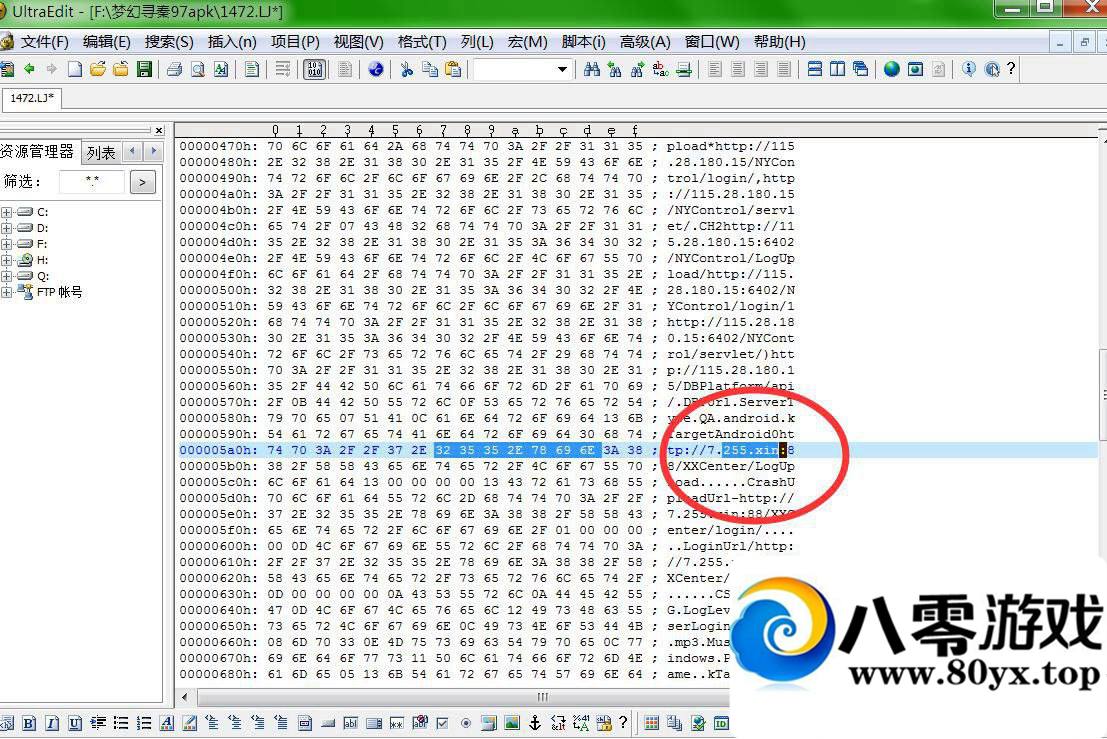Viewport: 1107px width, 739px height.
Task: Click the Open file folder icon
Action: pyautogui.click(x=98, y=69)
